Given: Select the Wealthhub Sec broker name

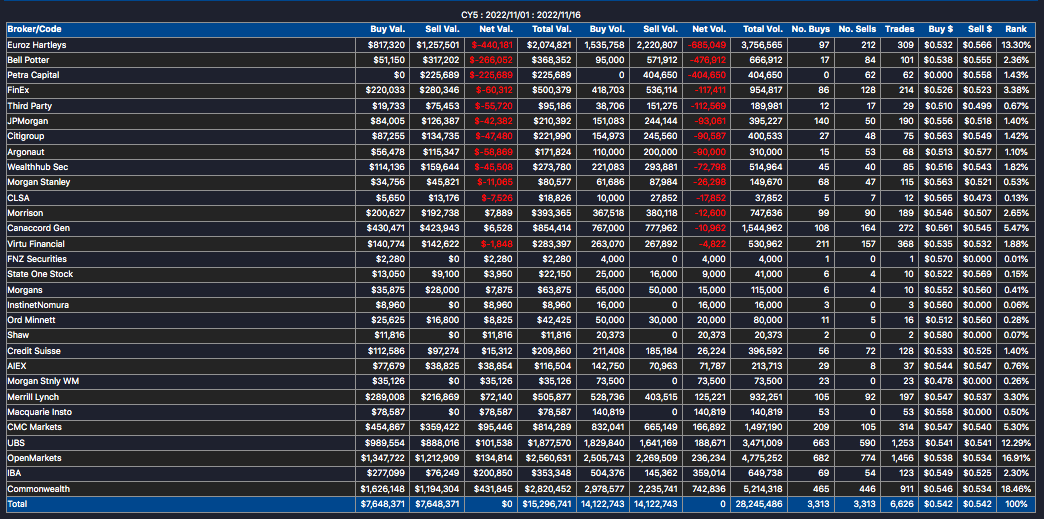Looking at the screenshot, I should tap(39, 167).
